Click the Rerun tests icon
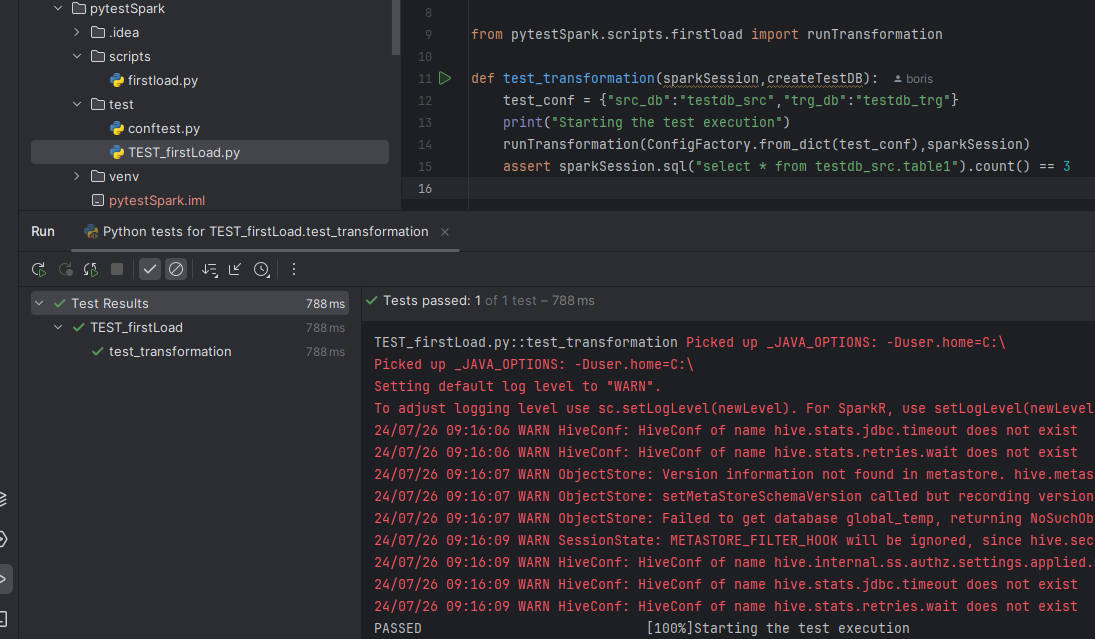Viewport: 1095px width, 639px height. tap(39, 269)
